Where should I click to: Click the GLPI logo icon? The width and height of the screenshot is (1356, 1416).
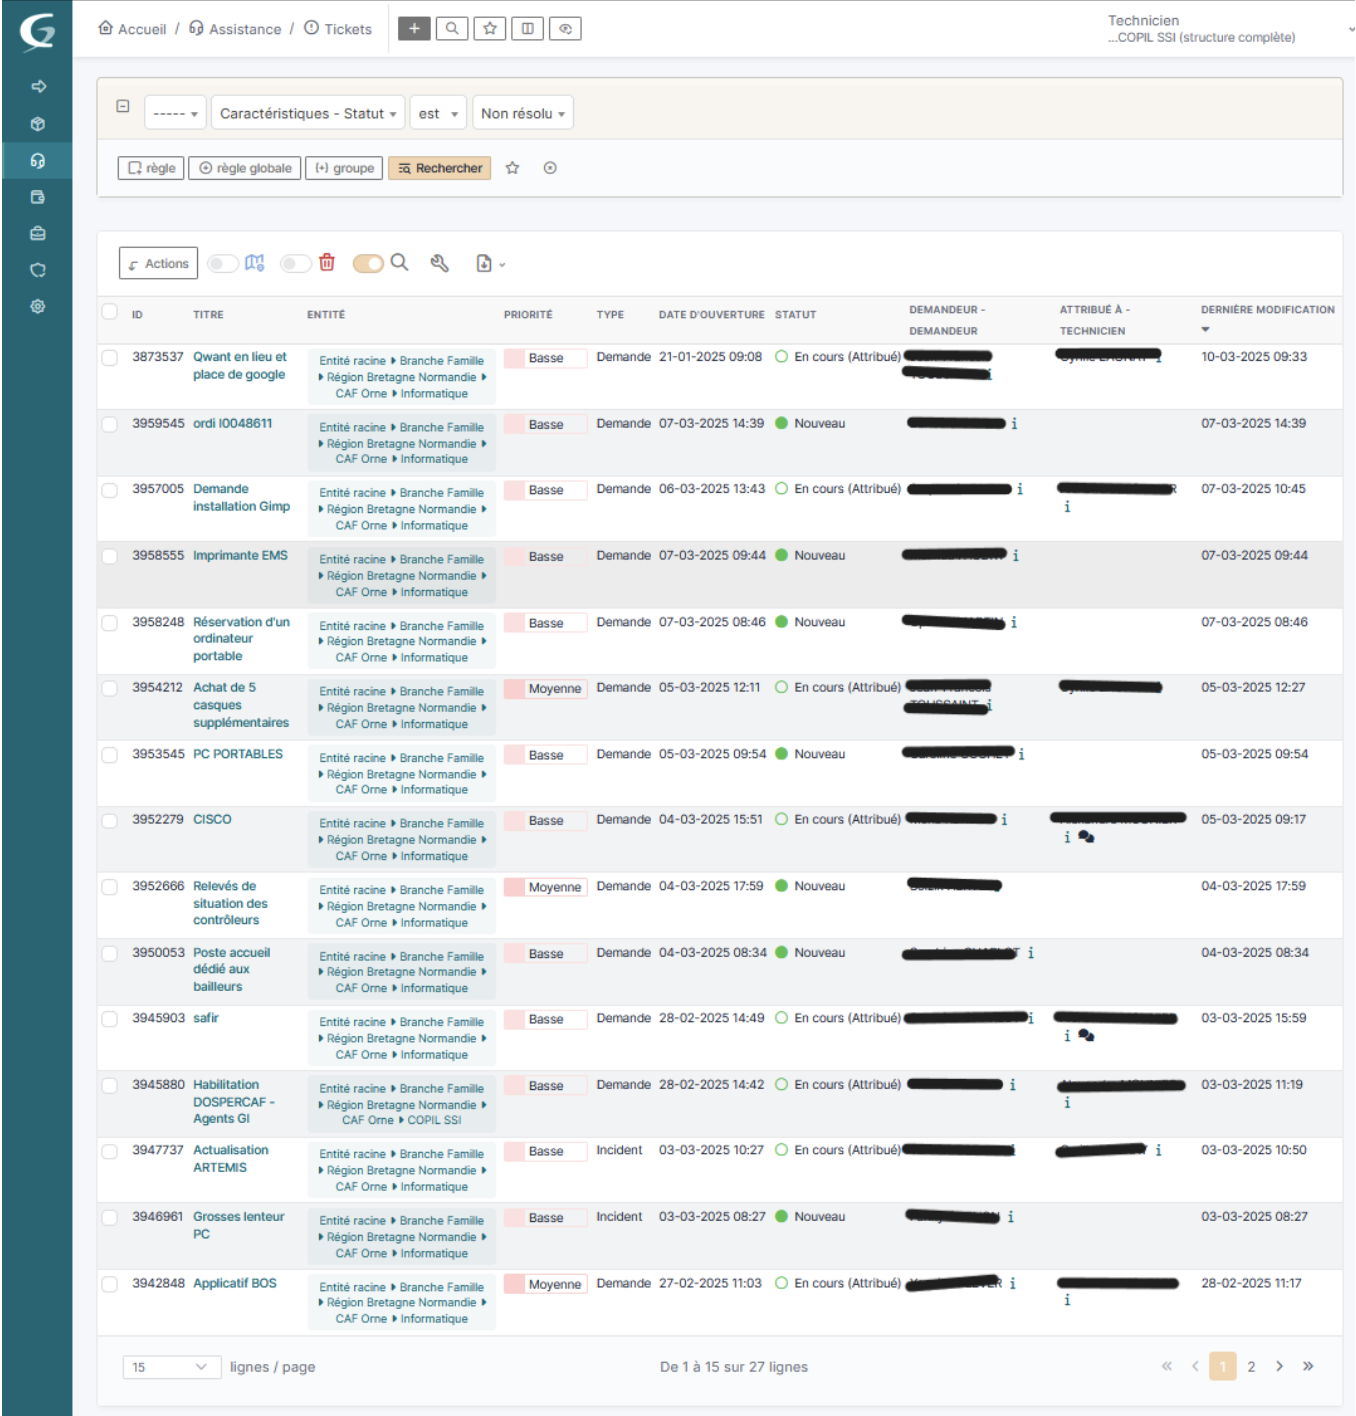tap(37, 31)
